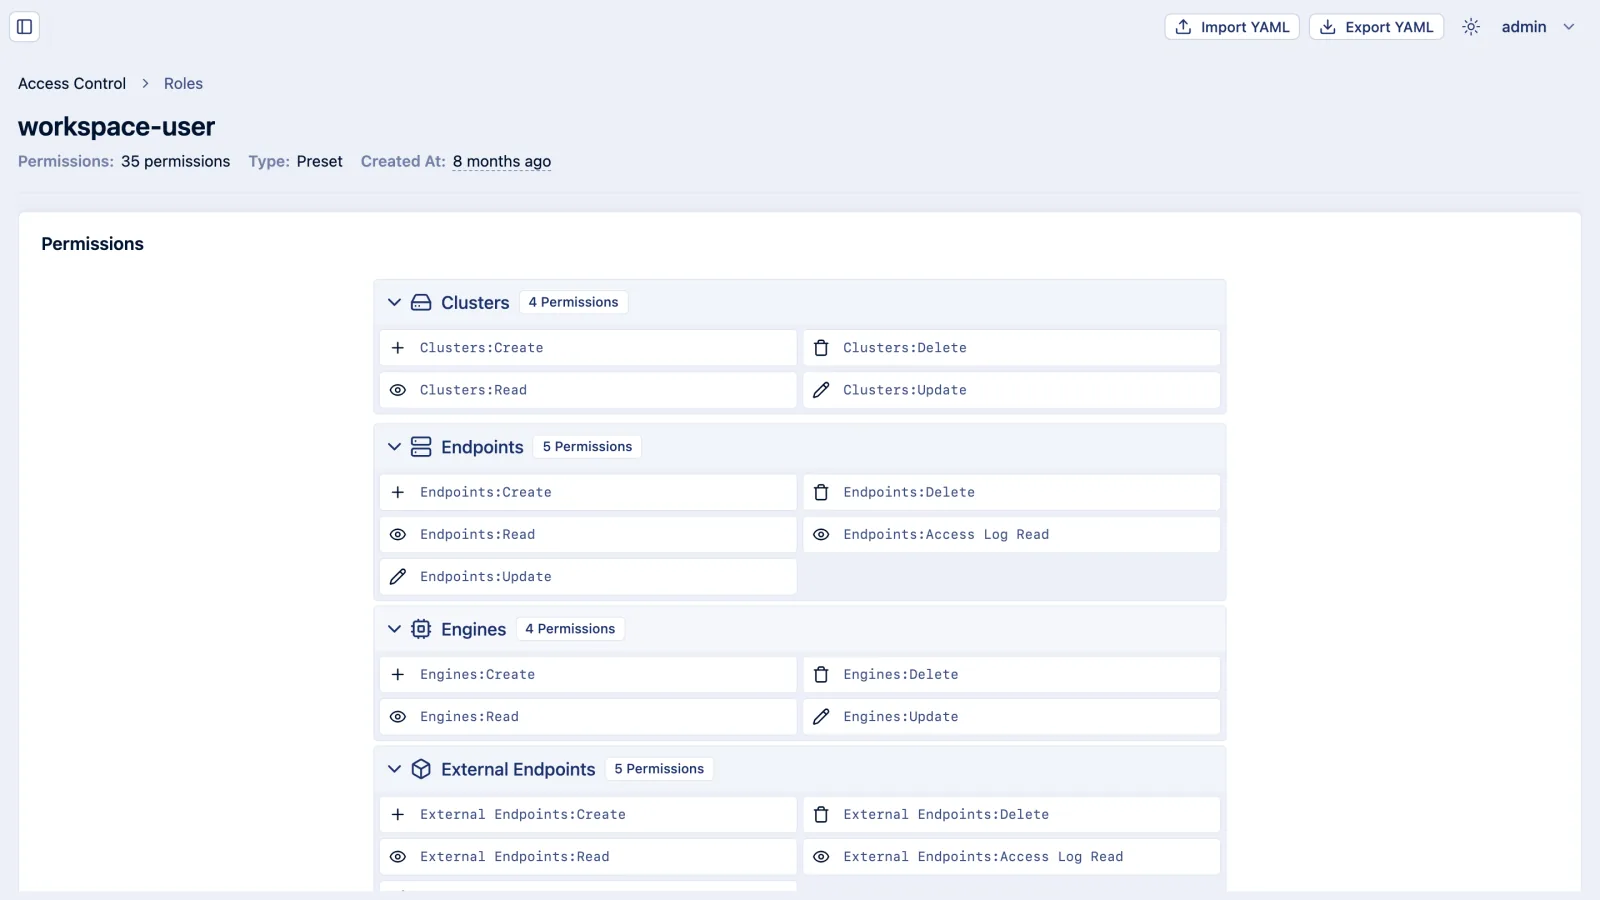Click eye icon beside Endpoints:Read
This screenshot has width=1600, height=900.
pos(398,535)
